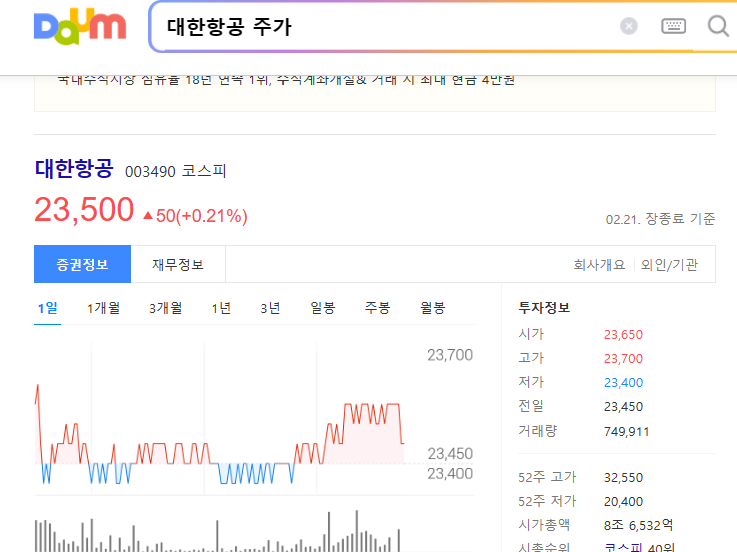Switch to the 재무정보 tab
This screenshot has width=737, height=552.
(x=178, y=264)
